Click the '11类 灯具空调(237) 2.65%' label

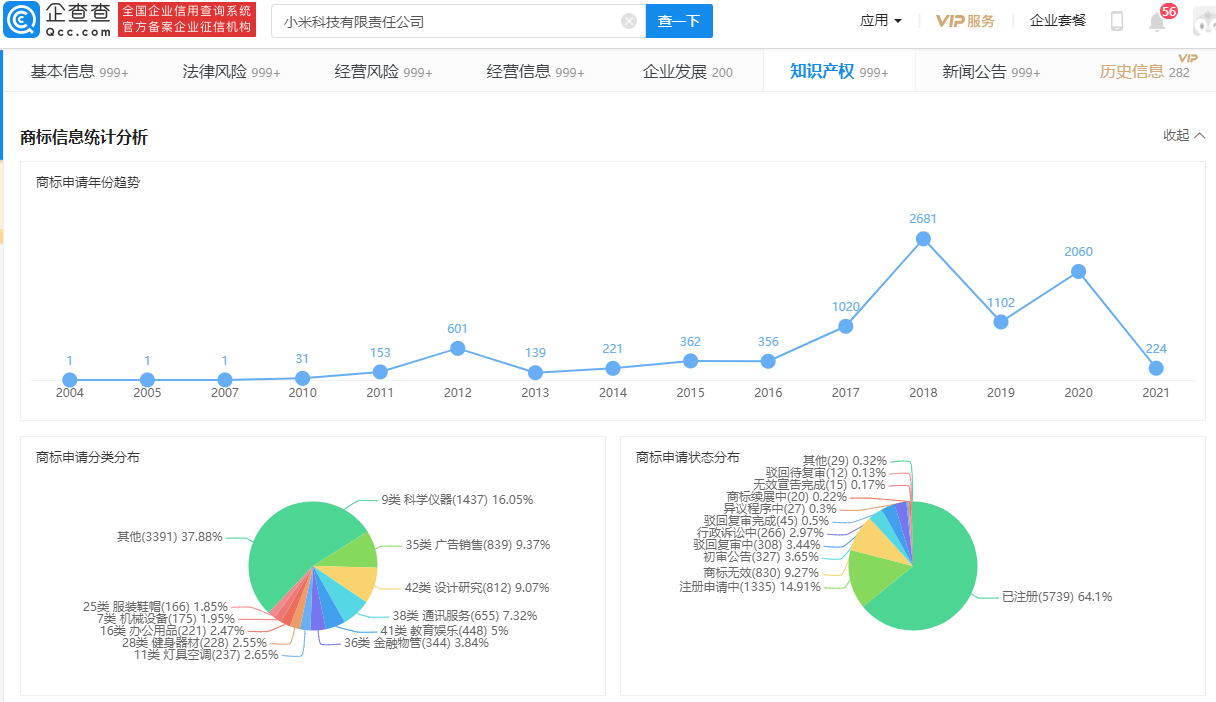click(x=206, y=655)
